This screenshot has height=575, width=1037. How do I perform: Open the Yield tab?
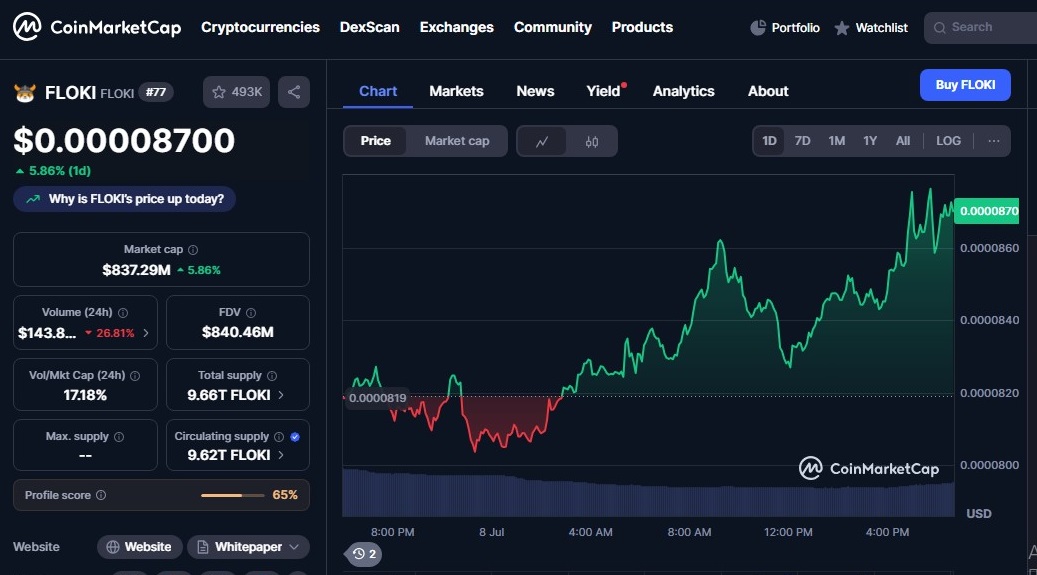pyautogui.click(x=604, y=91)
